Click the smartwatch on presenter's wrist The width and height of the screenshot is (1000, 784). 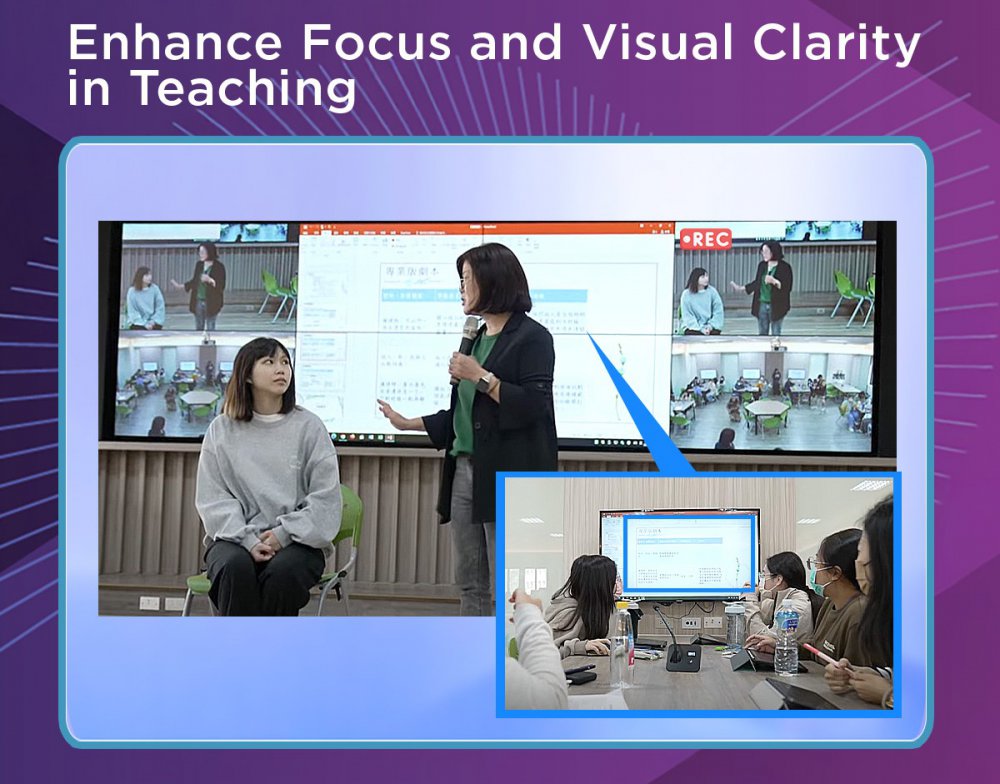pyautogui.click(x=486, y=382)
